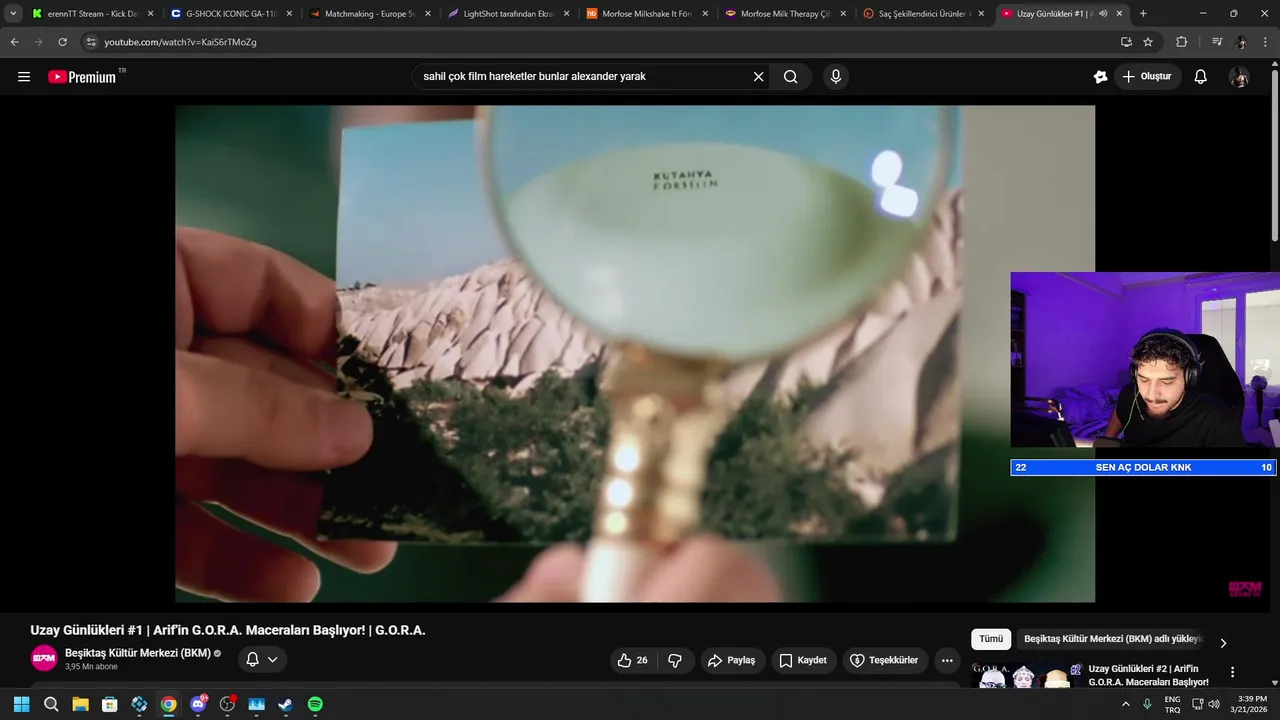This screenshot has width=1280, height=720.
Task: Mute the Uzay Günlükleri tab audio
Action: pos(1103,13)
